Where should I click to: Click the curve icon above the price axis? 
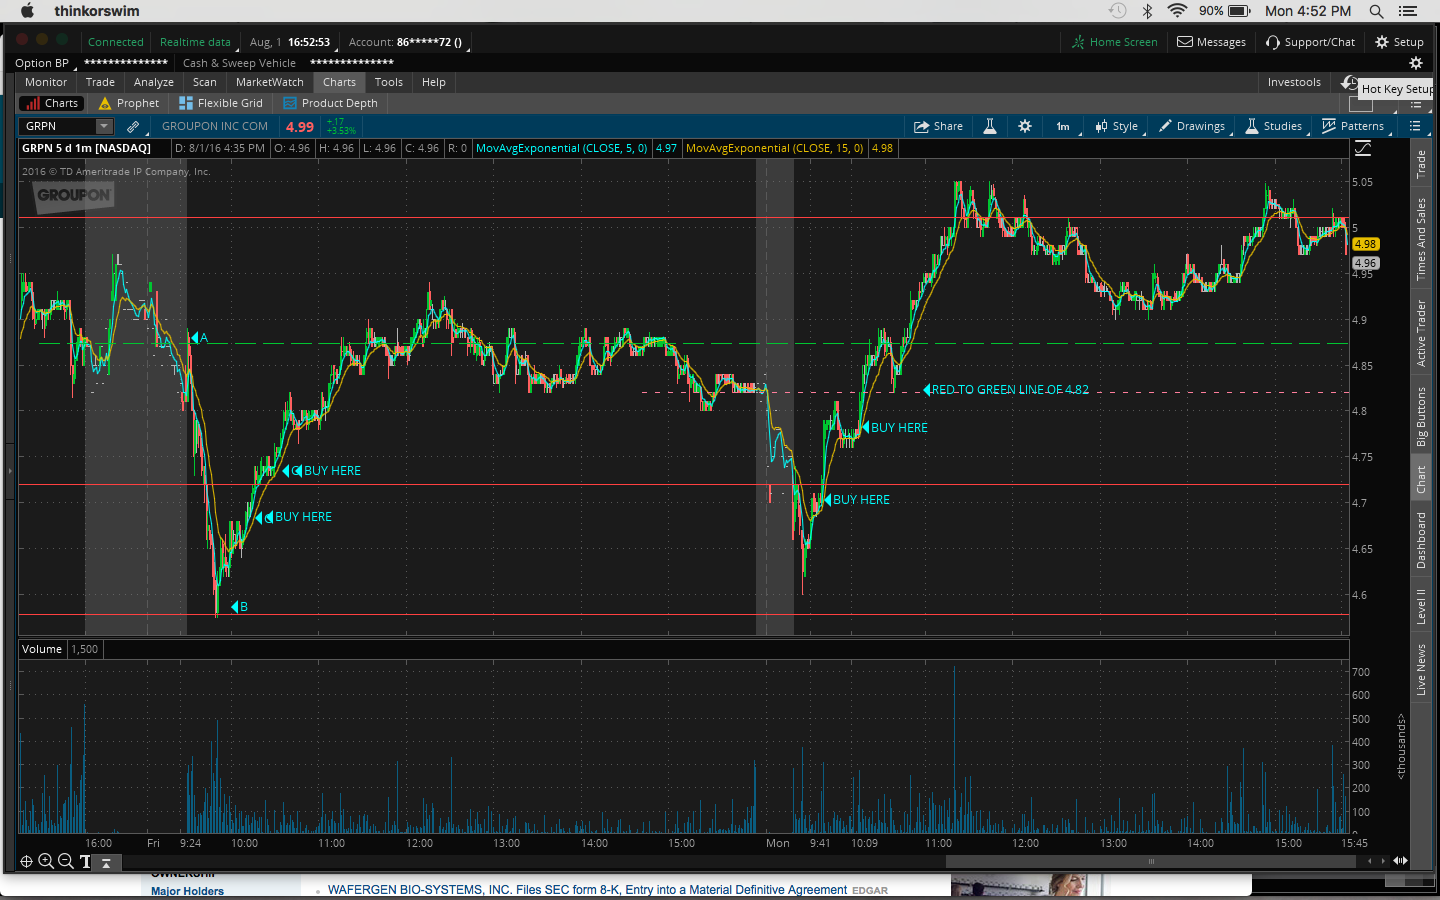[1363, 148]
